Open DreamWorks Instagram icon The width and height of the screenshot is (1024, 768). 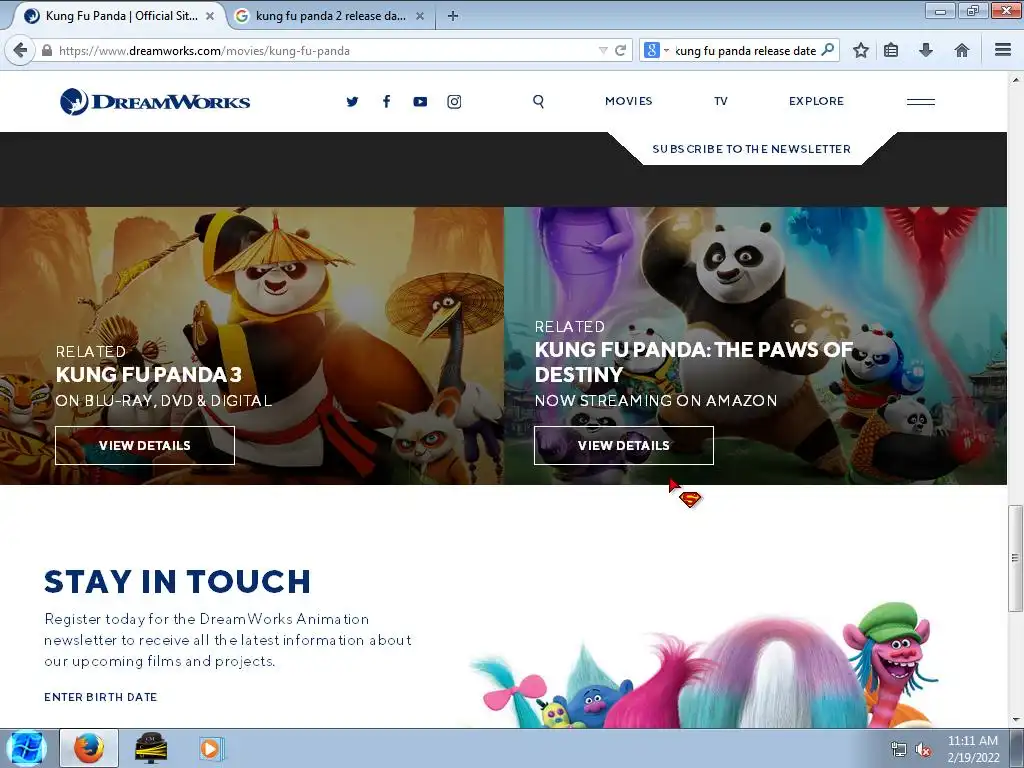tap(454, 101)
